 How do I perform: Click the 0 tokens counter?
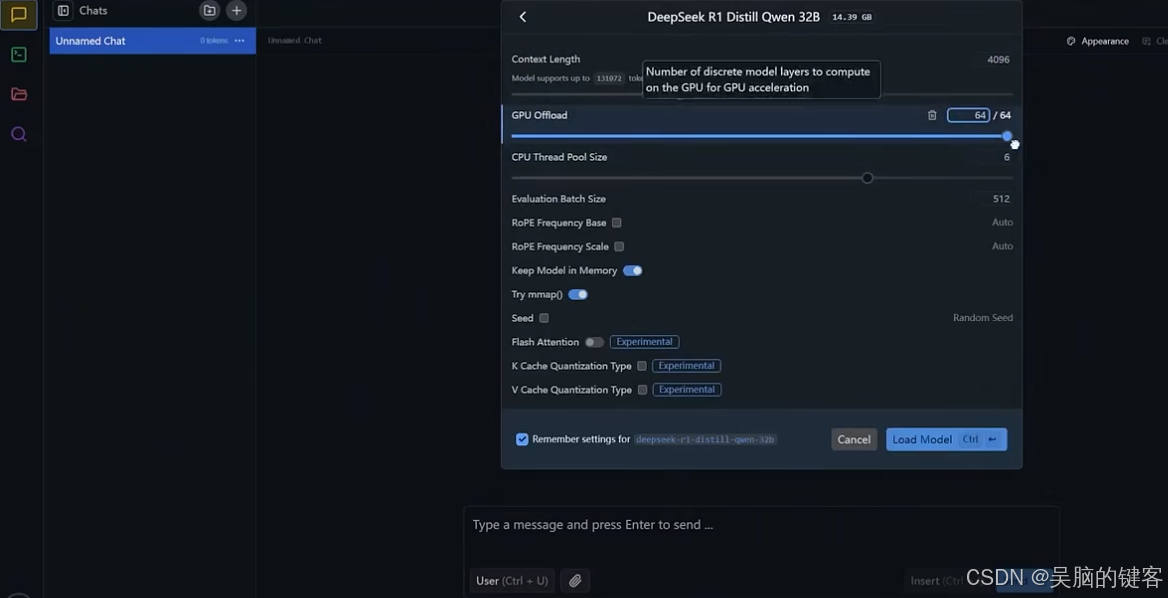coord(213,41)
